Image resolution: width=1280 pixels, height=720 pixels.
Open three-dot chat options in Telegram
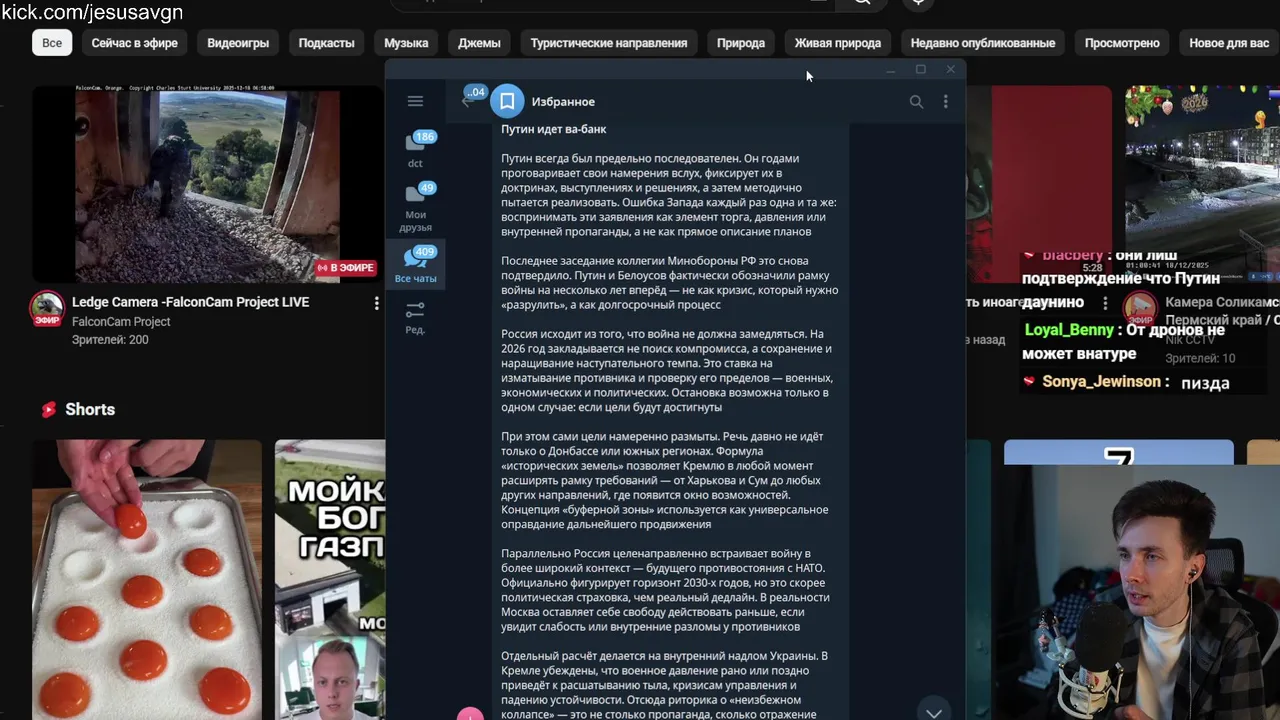(945, 101)
